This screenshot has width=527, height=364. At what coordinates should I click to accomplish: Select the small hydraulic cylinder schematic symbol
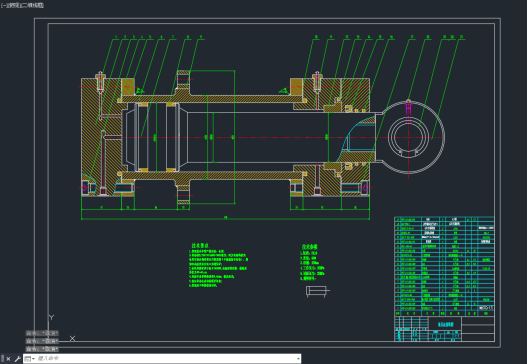pyautogui.click(x=317, y=291)
